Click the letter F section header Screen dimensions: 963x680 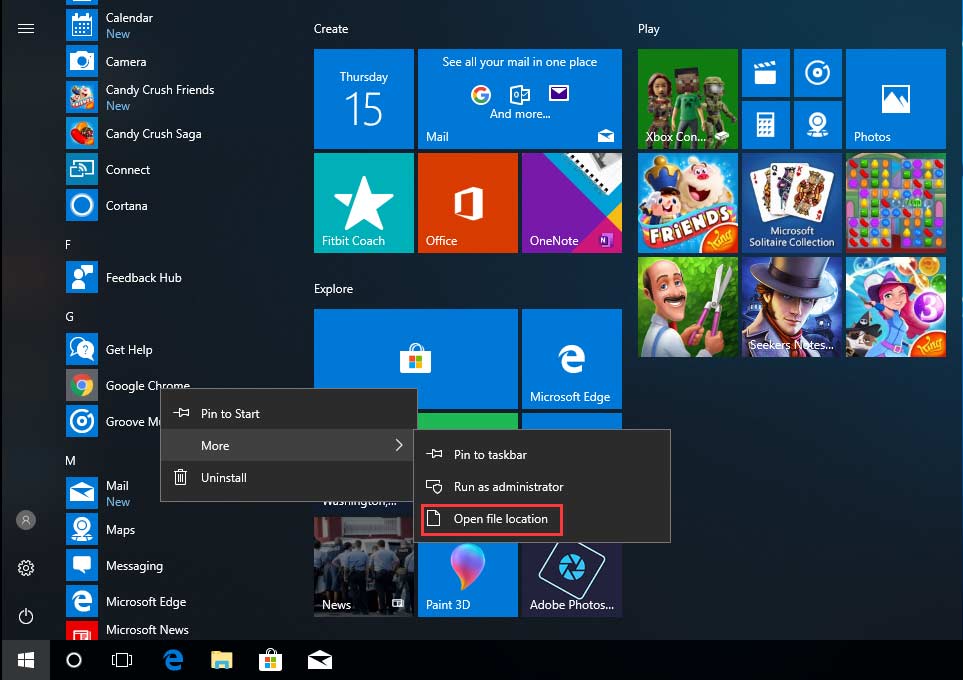pyautogui.click(x=68, y=244)
